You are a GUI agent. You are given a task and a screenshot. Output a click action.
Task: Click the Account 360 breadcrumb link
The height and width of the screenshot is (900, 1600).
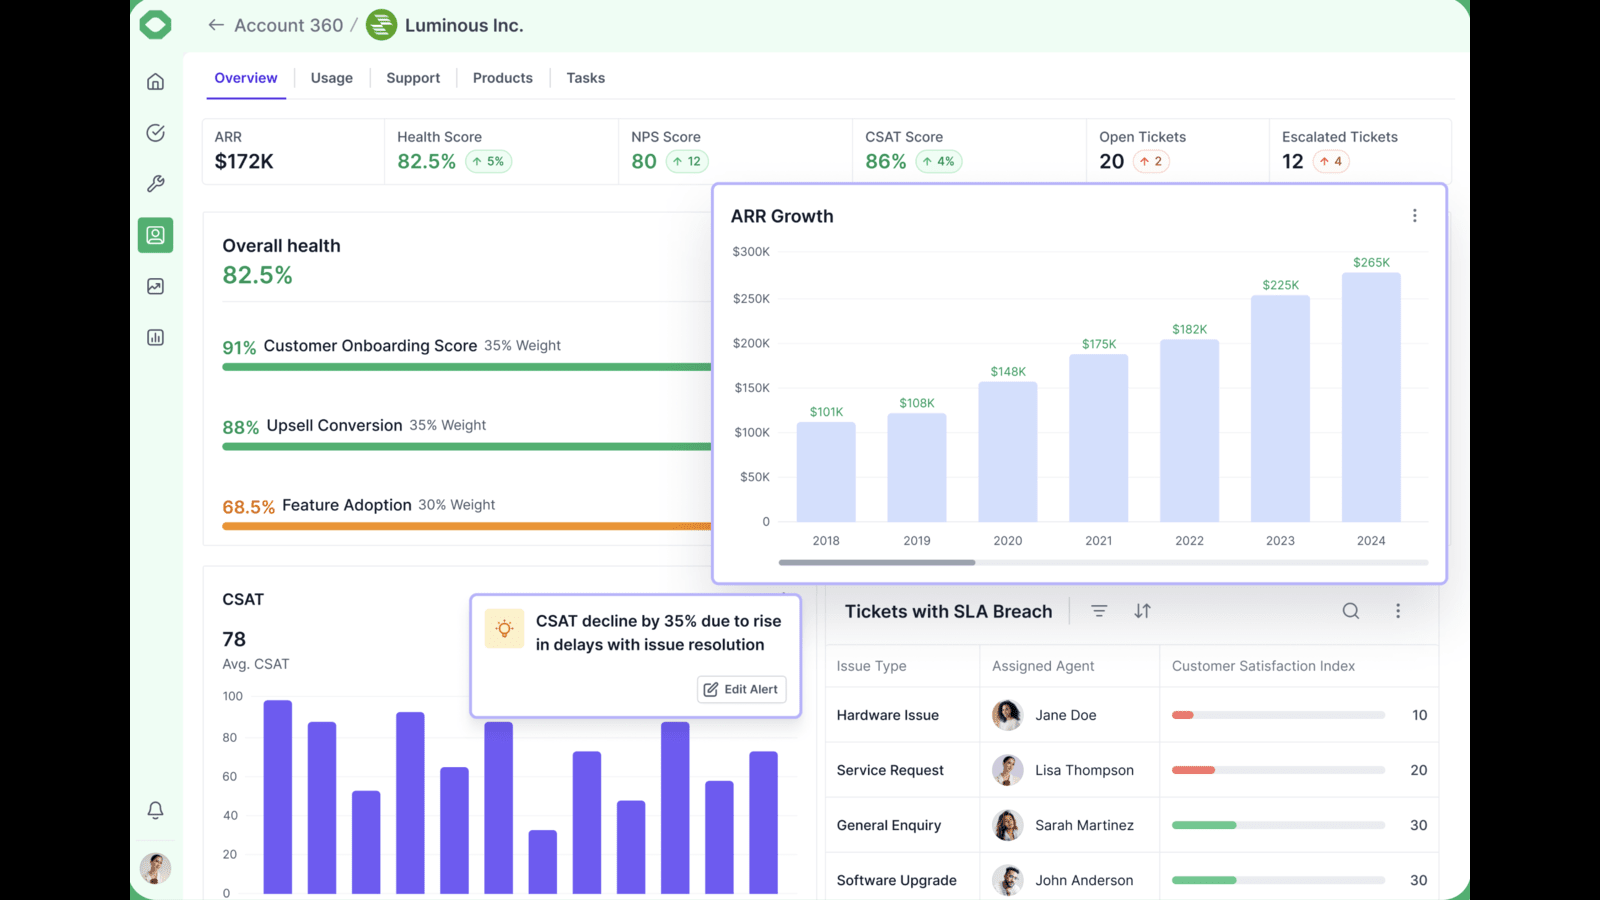288,25
